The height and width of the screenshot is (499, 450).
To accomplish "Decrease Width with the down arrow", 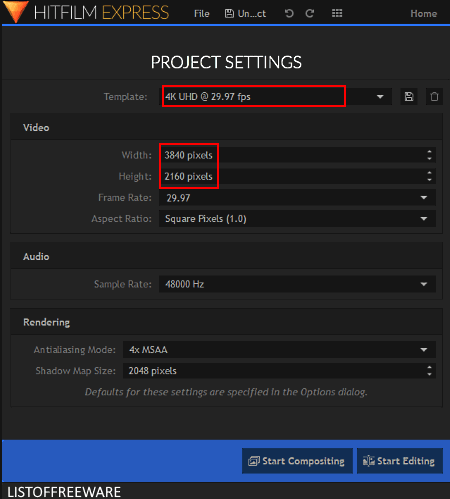I will coord(429,159).
